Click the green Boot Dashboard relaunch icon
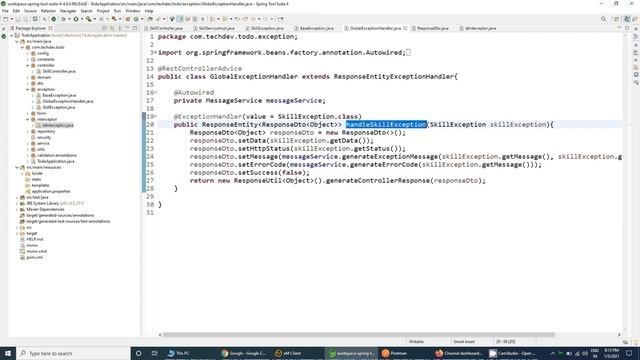640x360 pixels. click(53, 19)
